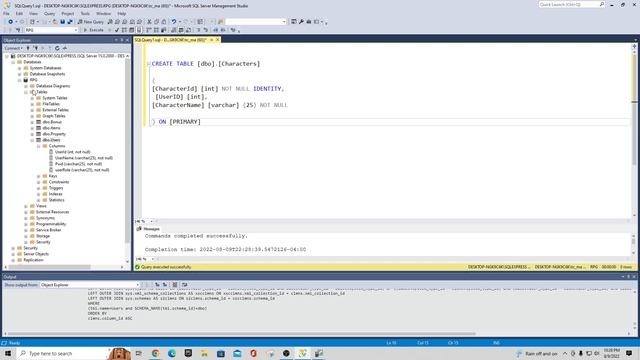Select the dbo.Bonus table

click(51, 122)
